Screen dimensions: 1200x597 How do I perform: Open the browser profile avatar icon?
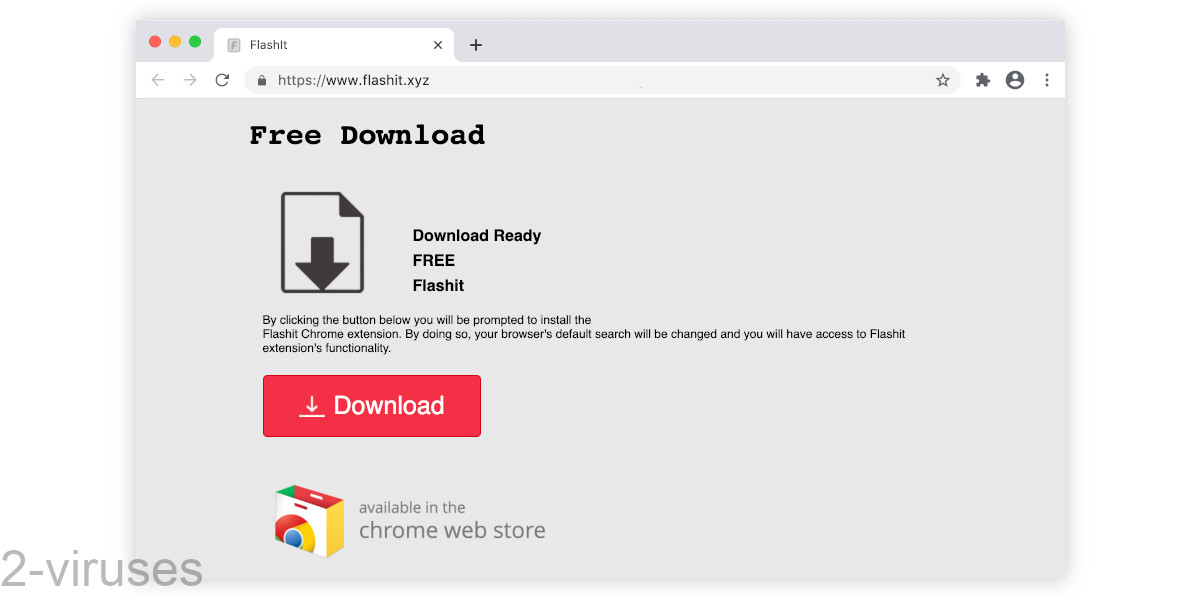point(1015,80)
